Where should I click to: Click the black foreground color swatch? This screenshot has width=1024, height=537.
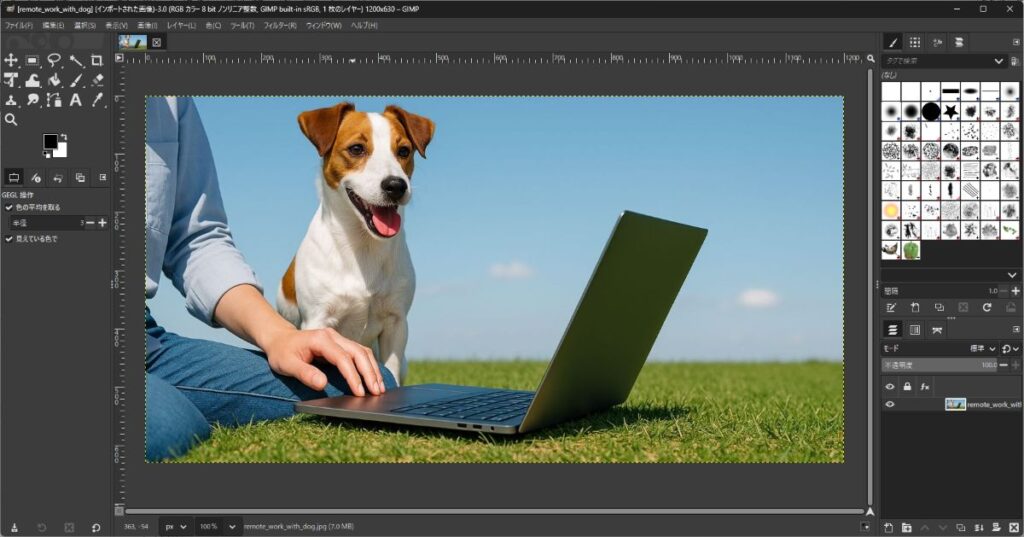[x=50, y=142]
